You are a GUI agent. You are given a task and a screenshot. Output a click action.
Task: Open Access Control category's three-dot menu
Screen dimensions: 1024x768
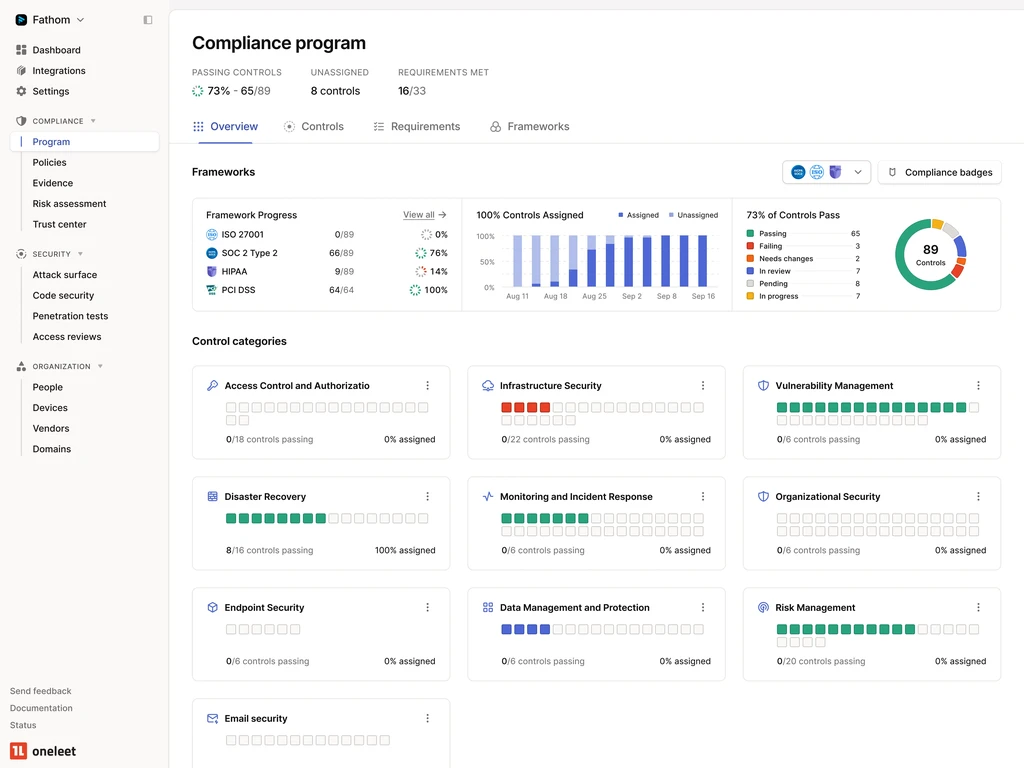click(x=428, y=386)
